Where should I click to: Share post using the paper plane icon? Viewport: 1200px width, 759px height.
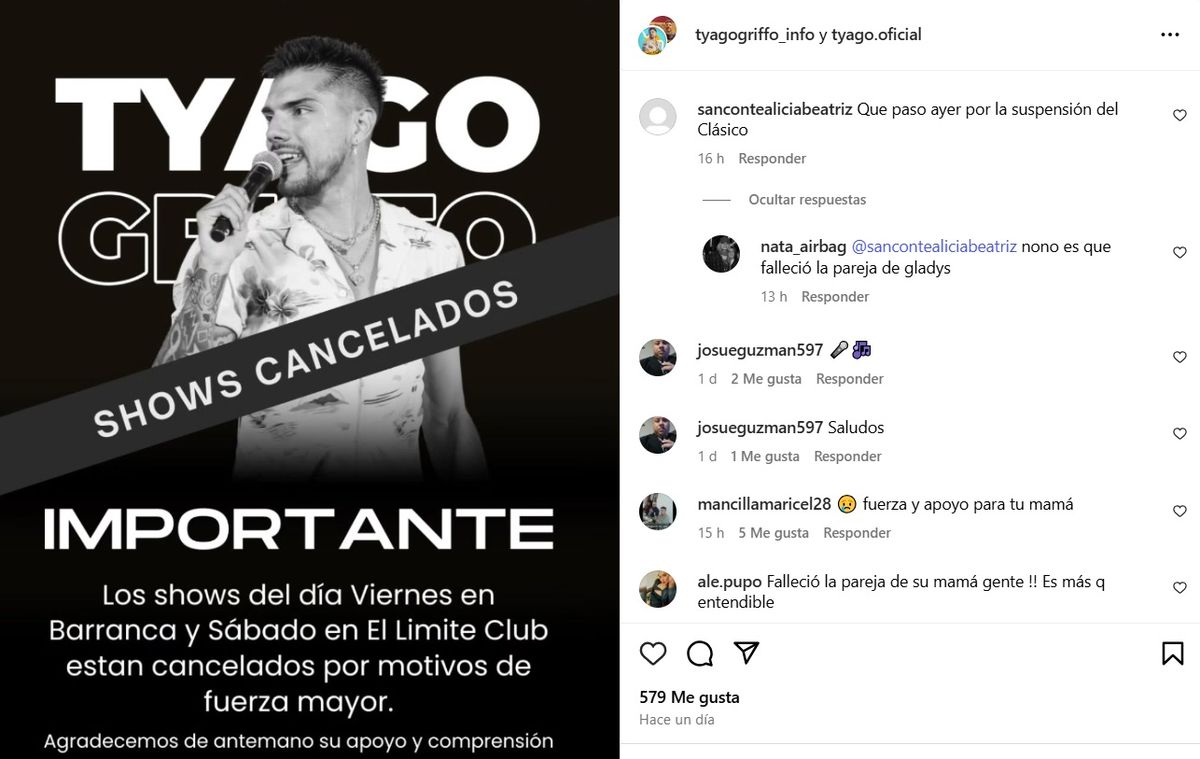pyautogui.click(x=746, y=653)
